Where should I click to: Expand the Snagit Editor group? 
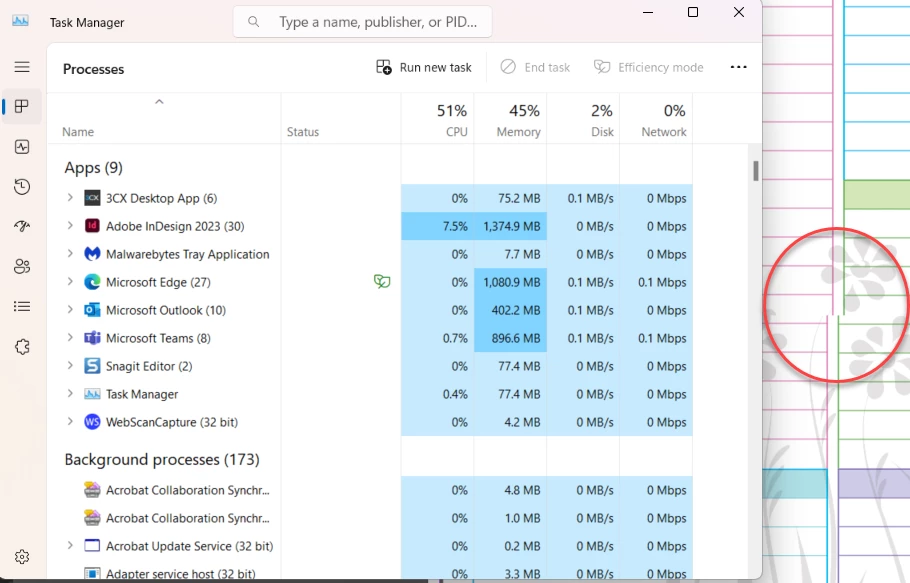(x=70, y=365)
